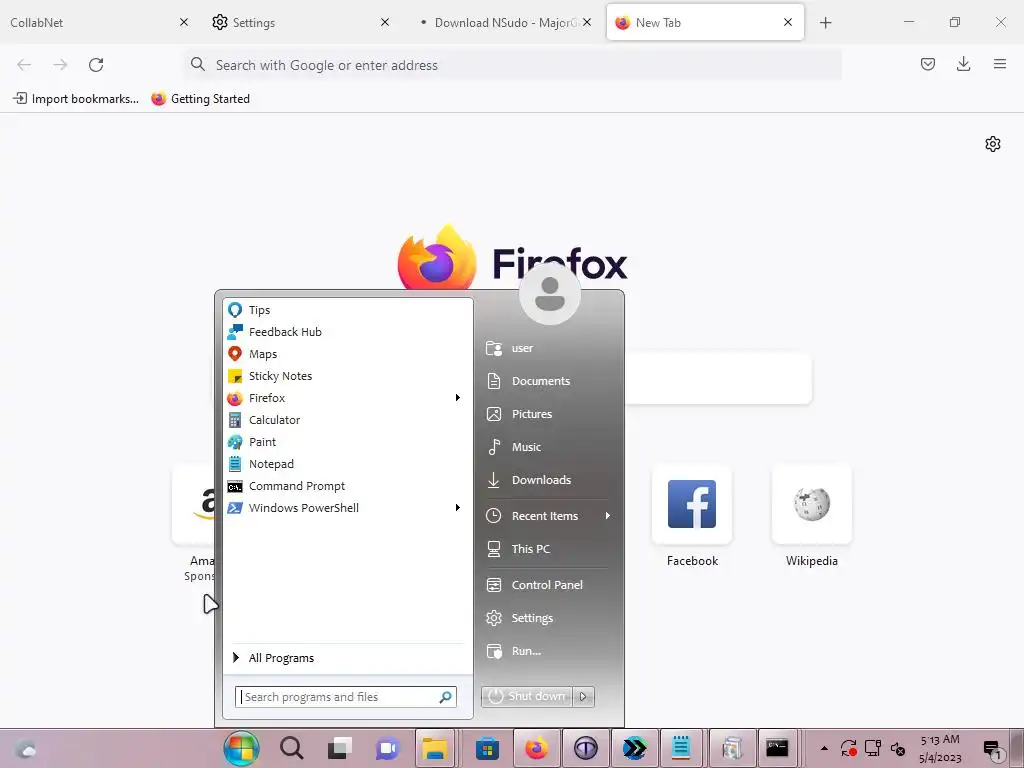Click the Start menu search magnifier icon

445,697
